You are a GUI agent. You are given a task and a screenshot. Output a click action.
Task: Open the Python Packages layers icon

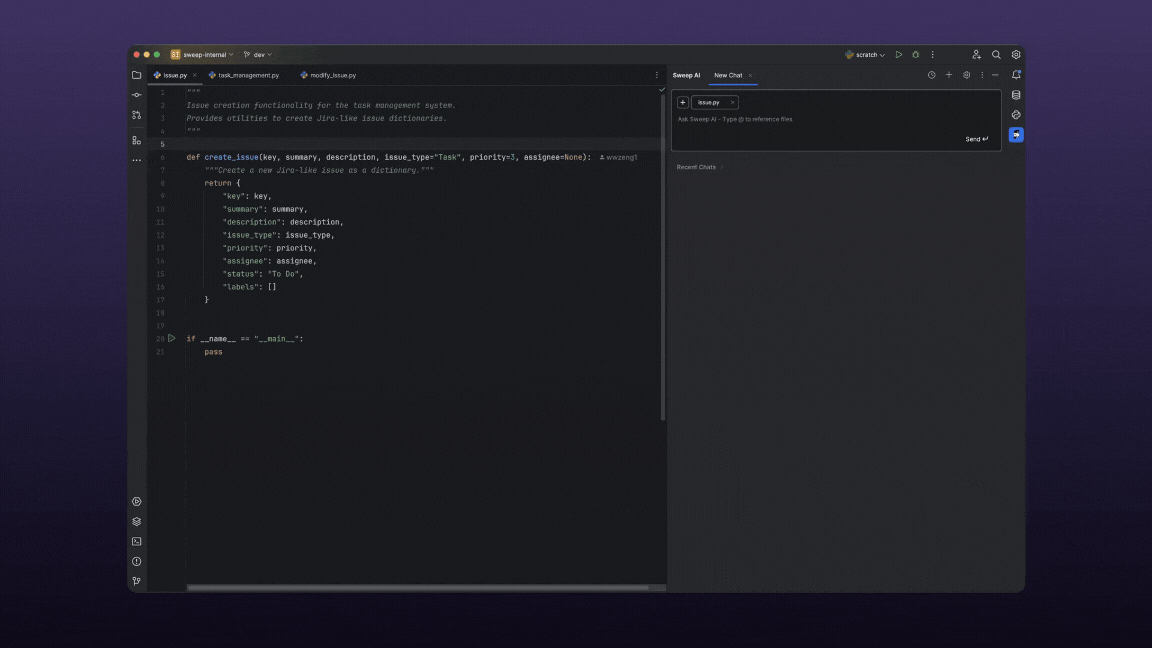click(x=137, y=522)
